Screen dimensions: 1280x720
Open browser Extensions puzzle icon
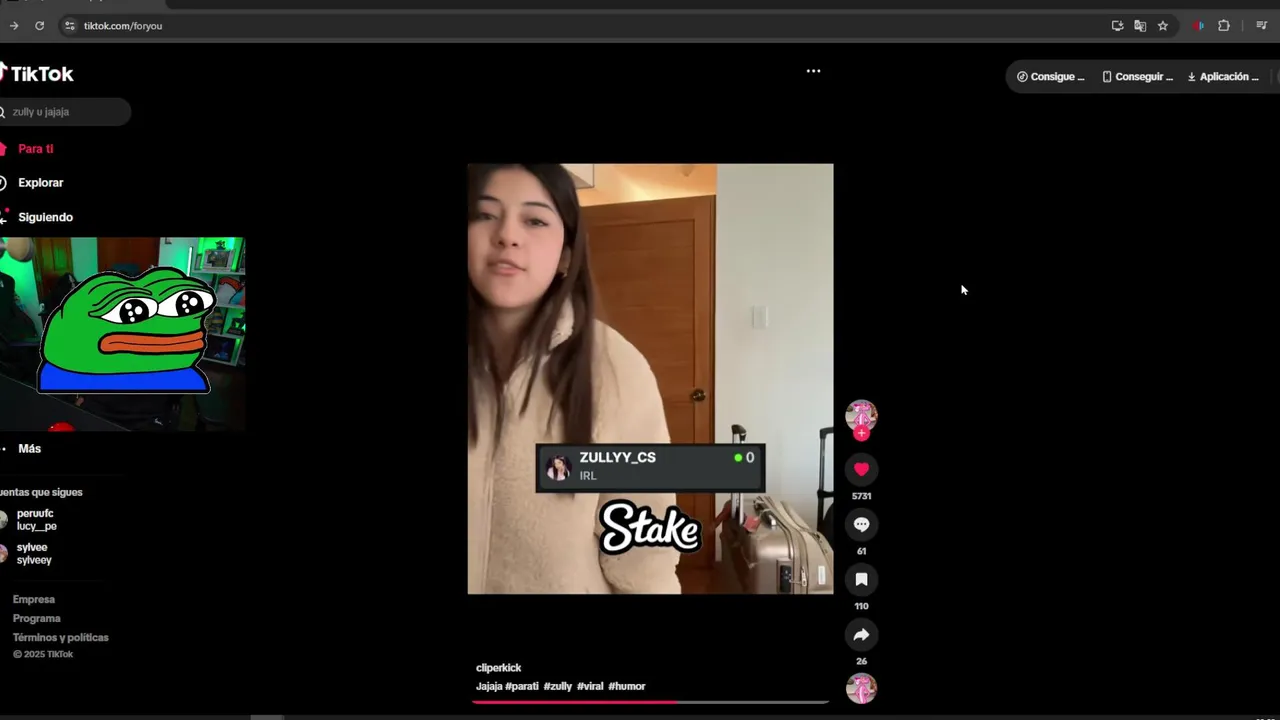[x=1224, y=26]
